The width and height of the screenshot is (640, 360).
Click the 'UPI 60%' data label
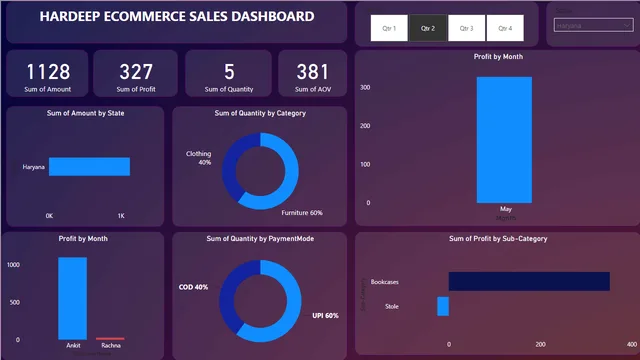[x=325, y=316]
